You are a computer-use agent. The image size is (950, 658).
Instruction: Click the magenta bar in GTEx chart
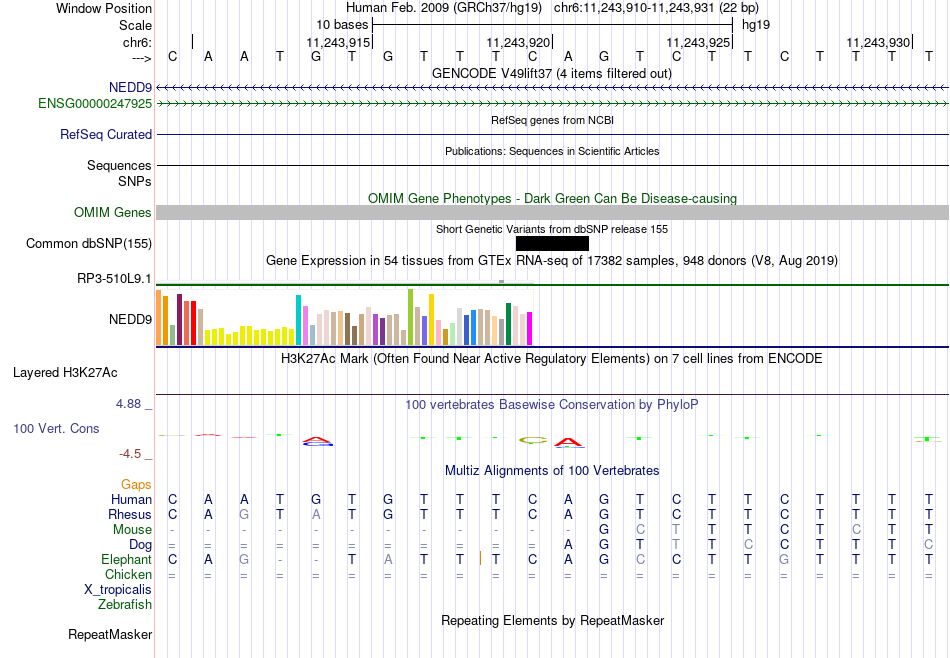pyautogui.click(x=530, y=328)
